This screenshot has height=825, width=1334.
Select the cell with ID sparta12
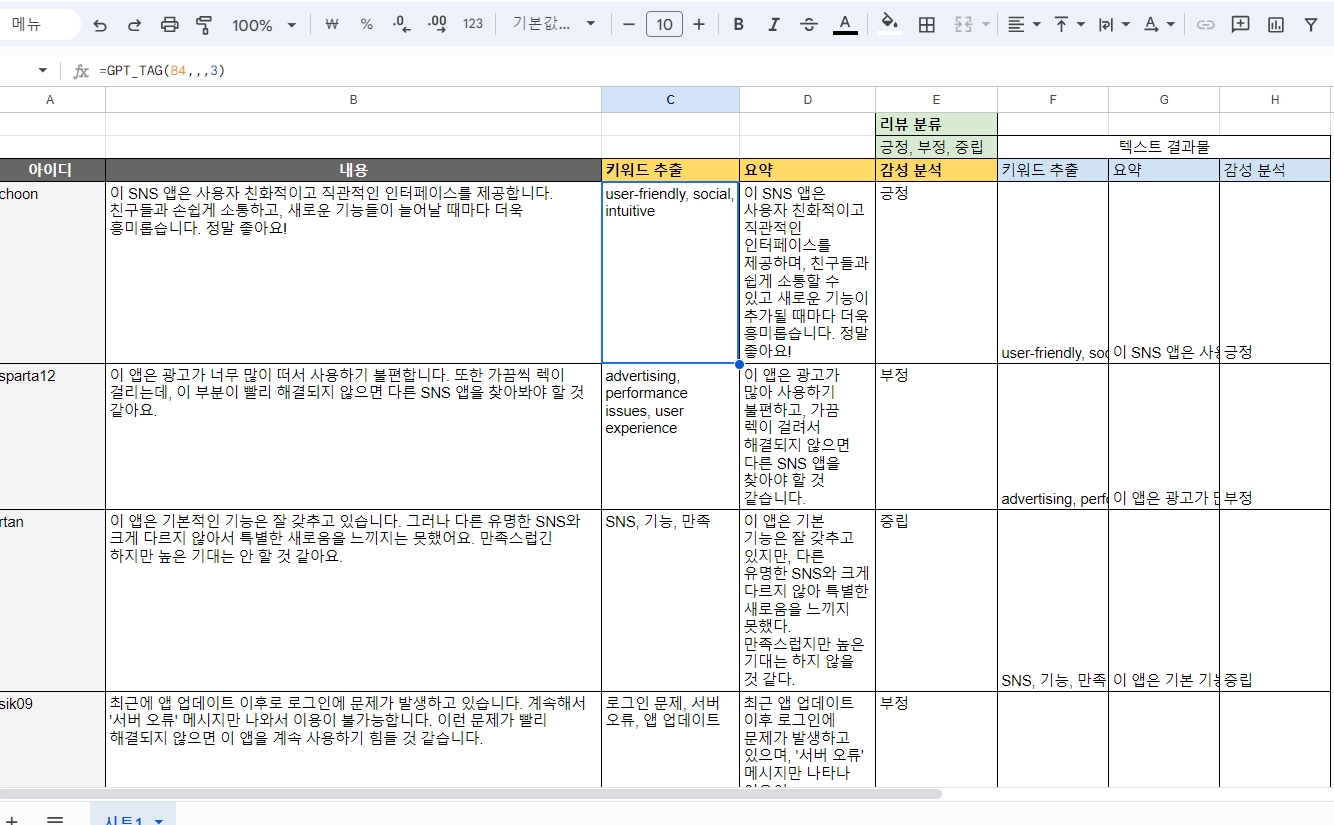pos(52,437)
